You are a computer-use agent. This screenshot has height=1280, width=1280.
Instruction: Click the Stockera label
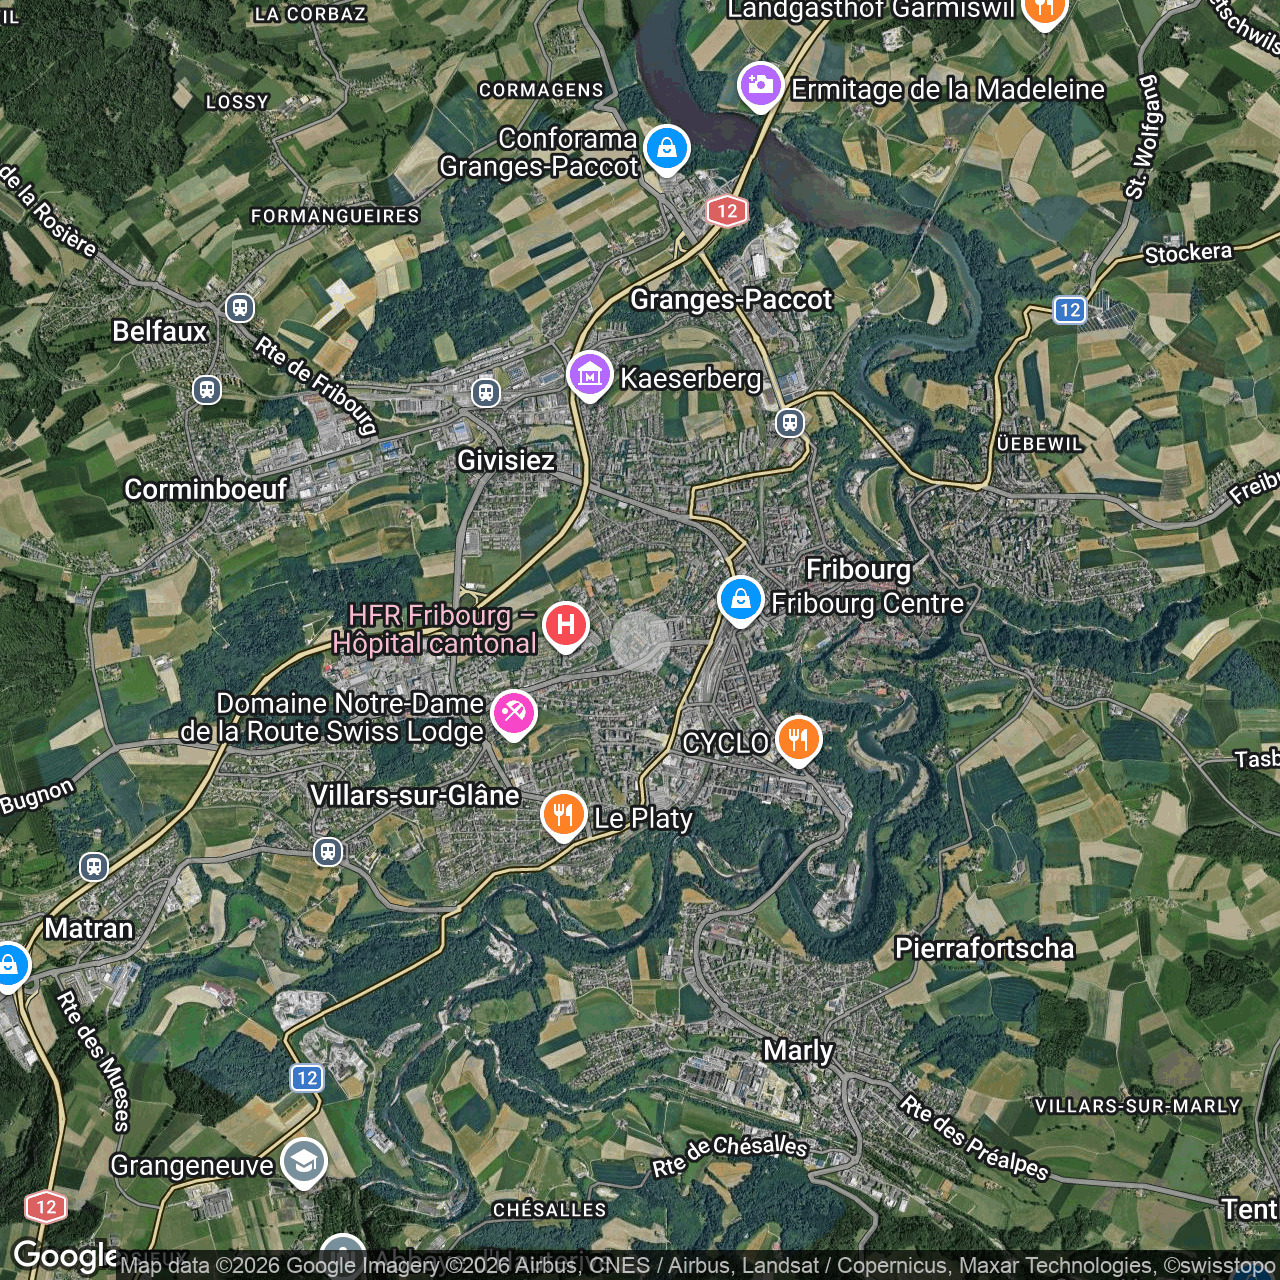pyautogui.click(x=1188, y=254)
